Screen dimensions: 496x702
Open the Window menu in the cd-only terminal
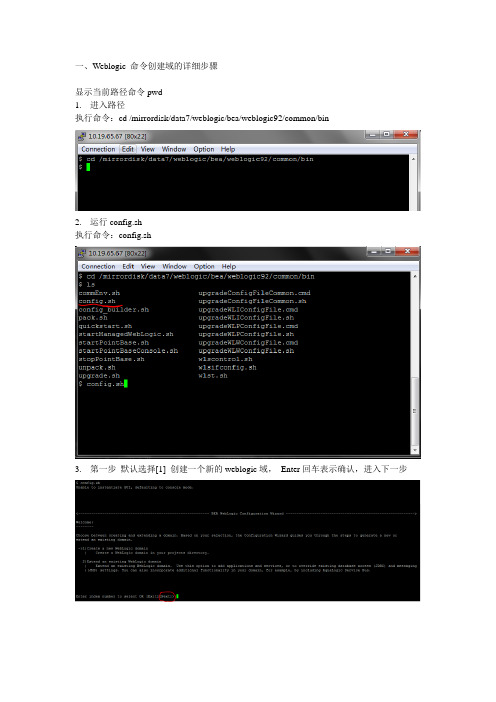(174, 149)
